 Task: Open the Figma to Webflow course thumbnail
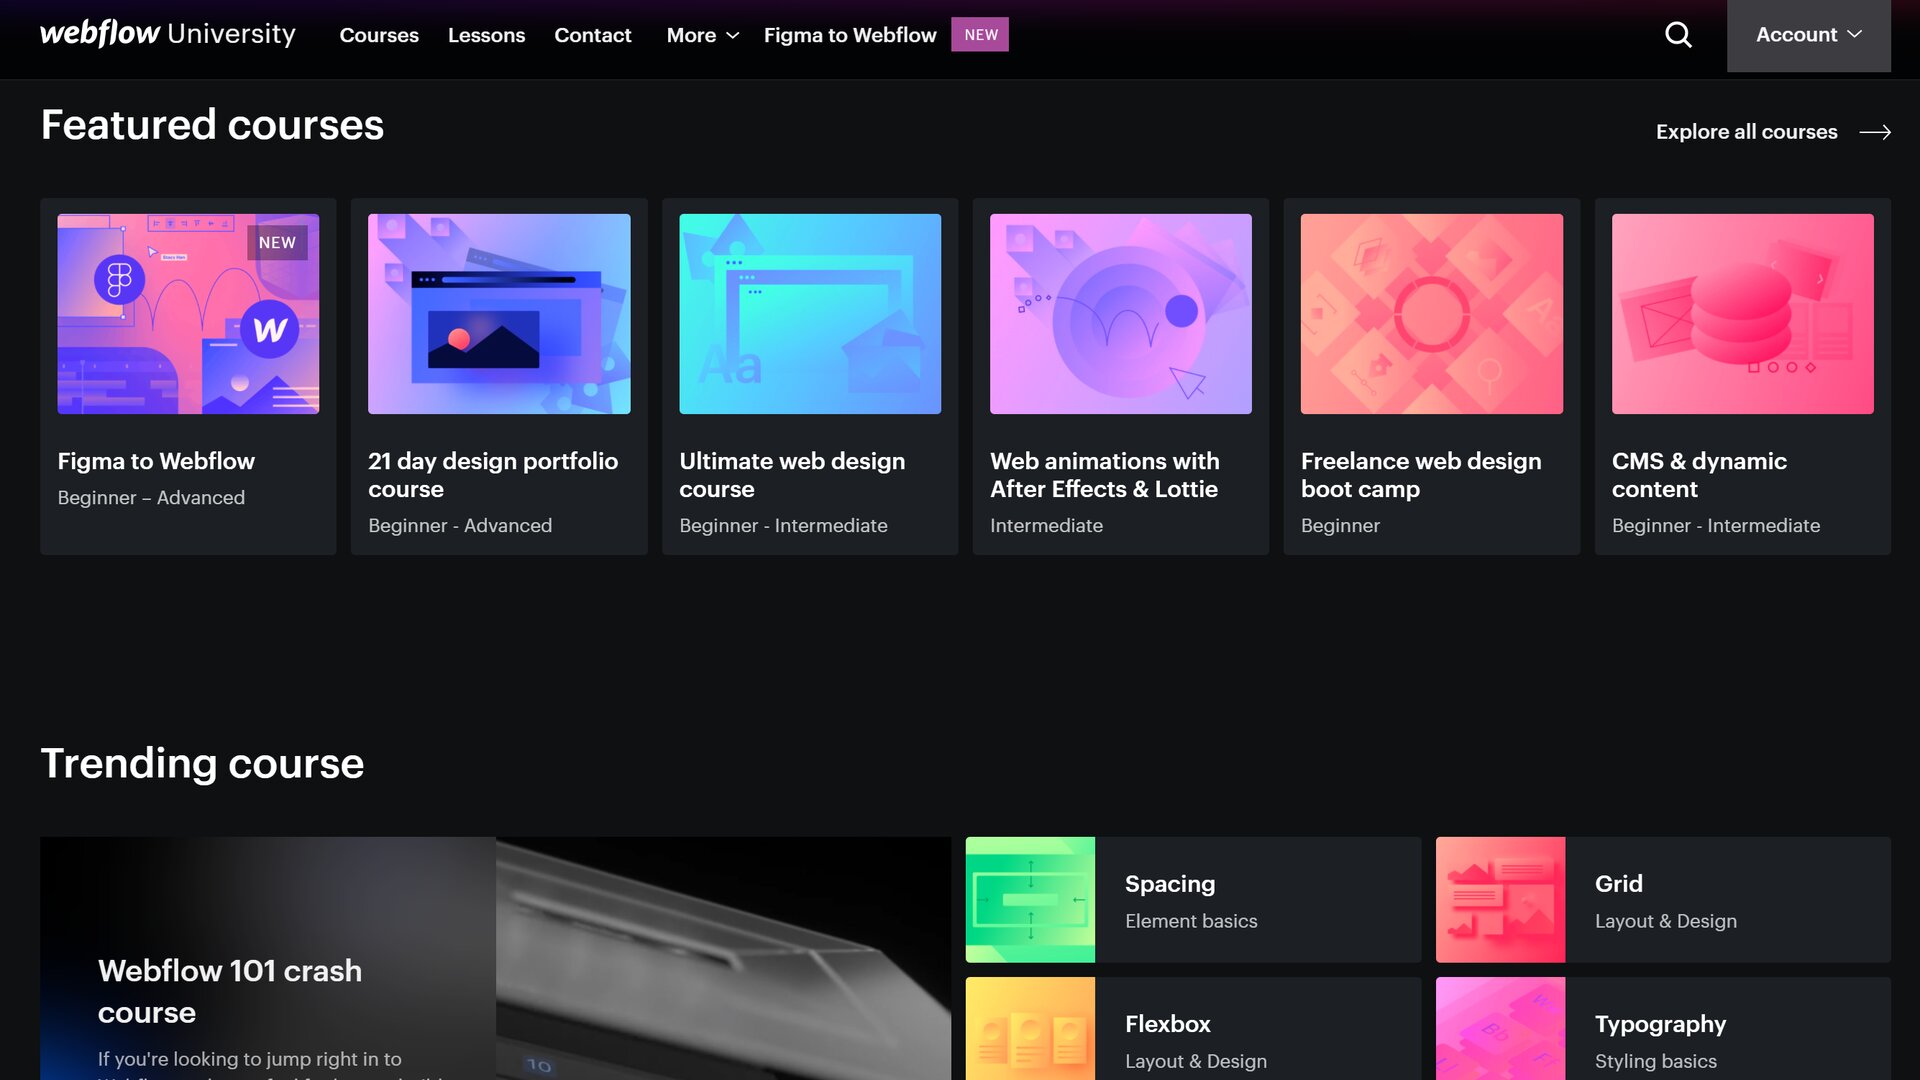tap(188, 314)
